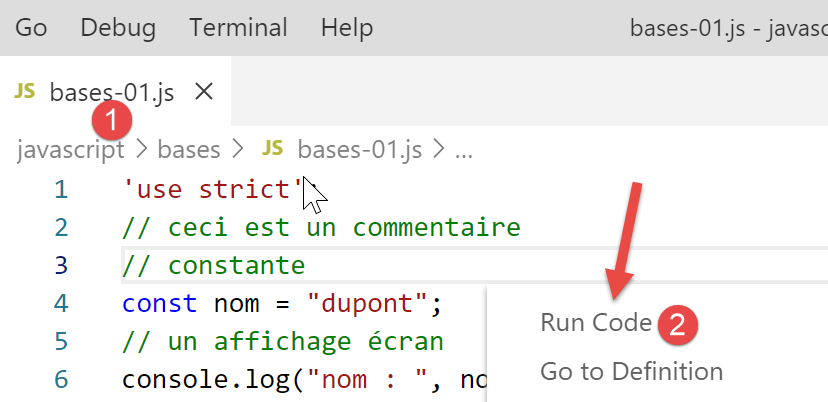Open the bases-01.js file breadcrumb
The image size is (828, 402).
pos(359,150)
